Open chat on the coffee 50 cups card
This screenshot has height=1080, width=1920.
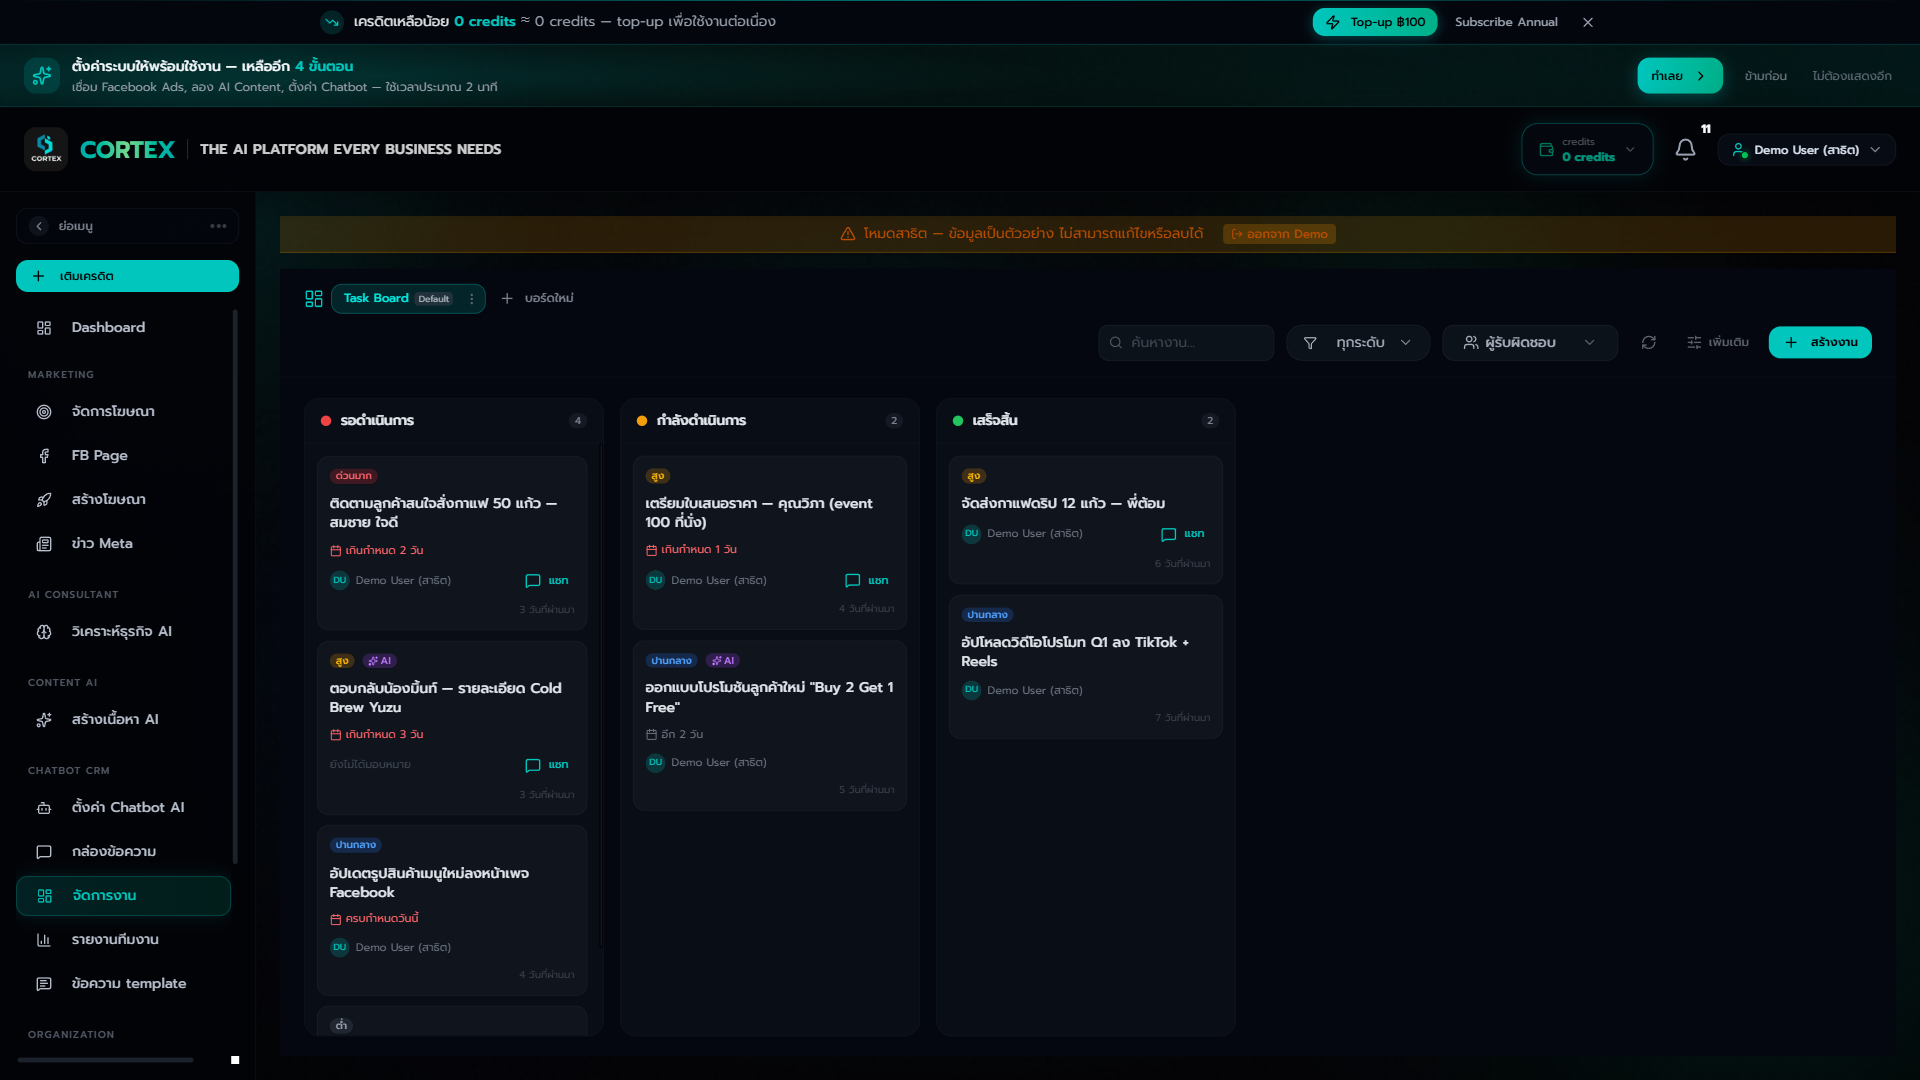point(547,581)
